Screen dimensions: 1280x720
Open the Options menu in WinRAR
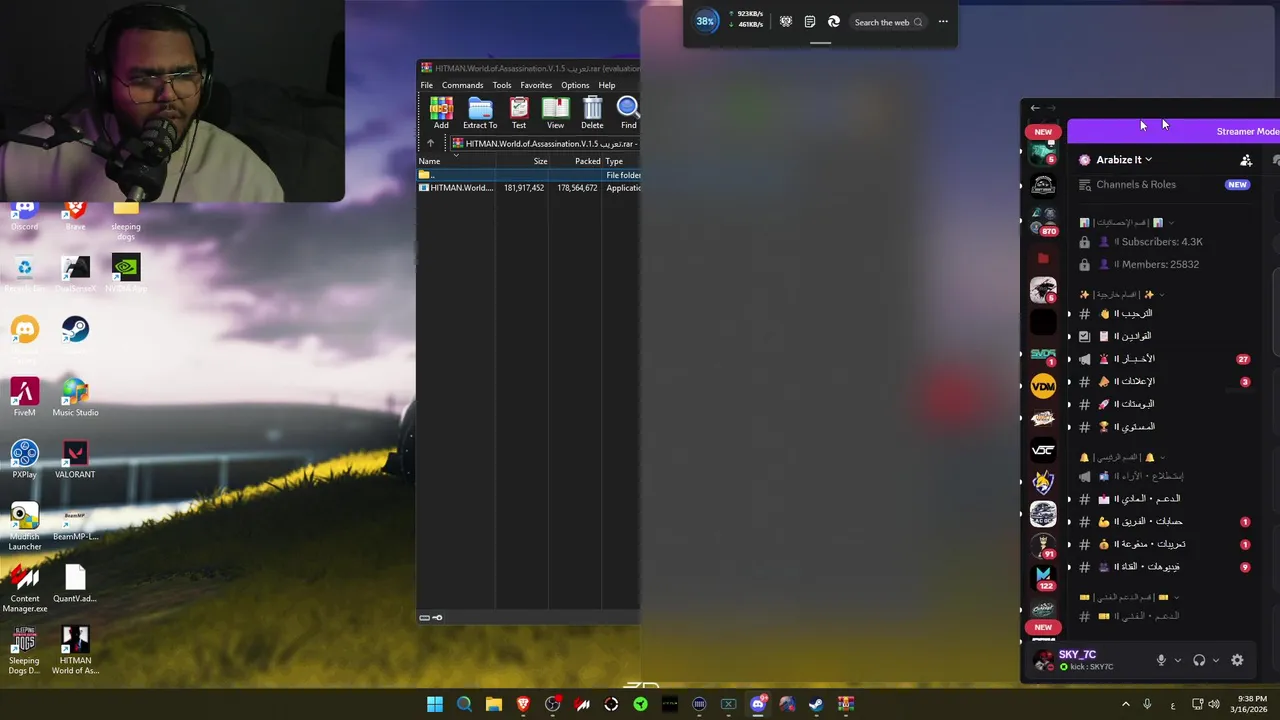(575, 85)
